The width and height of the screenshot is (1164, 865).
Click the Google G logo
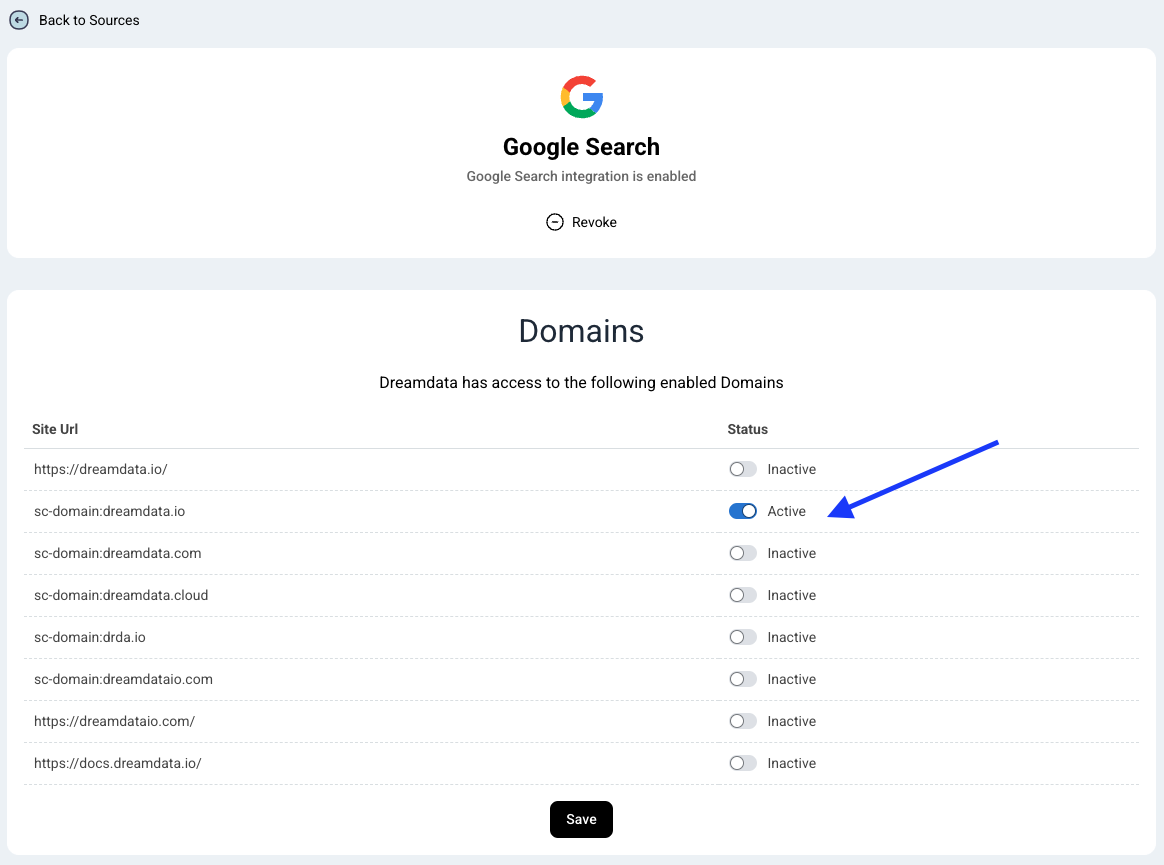[581, 97]
